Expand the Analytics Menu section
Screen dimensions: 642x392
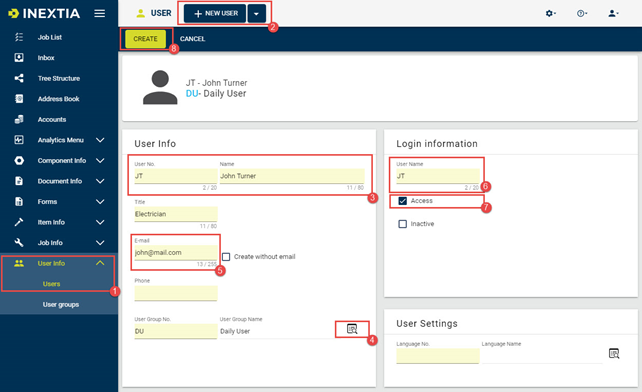pos(100,140)
